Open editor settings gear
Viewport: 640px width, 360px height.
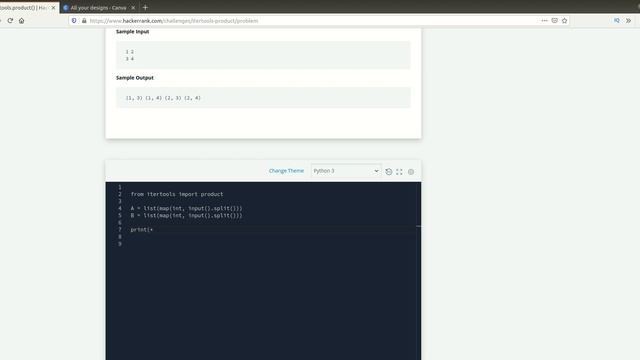411,171
